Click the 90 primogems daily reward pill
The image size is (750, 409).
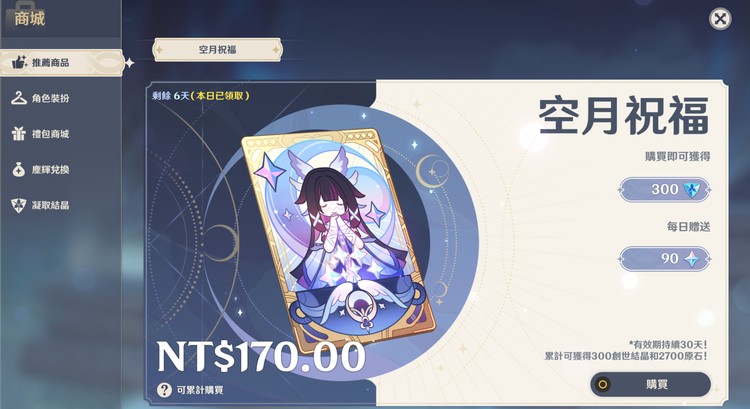(x=664, y=259)
